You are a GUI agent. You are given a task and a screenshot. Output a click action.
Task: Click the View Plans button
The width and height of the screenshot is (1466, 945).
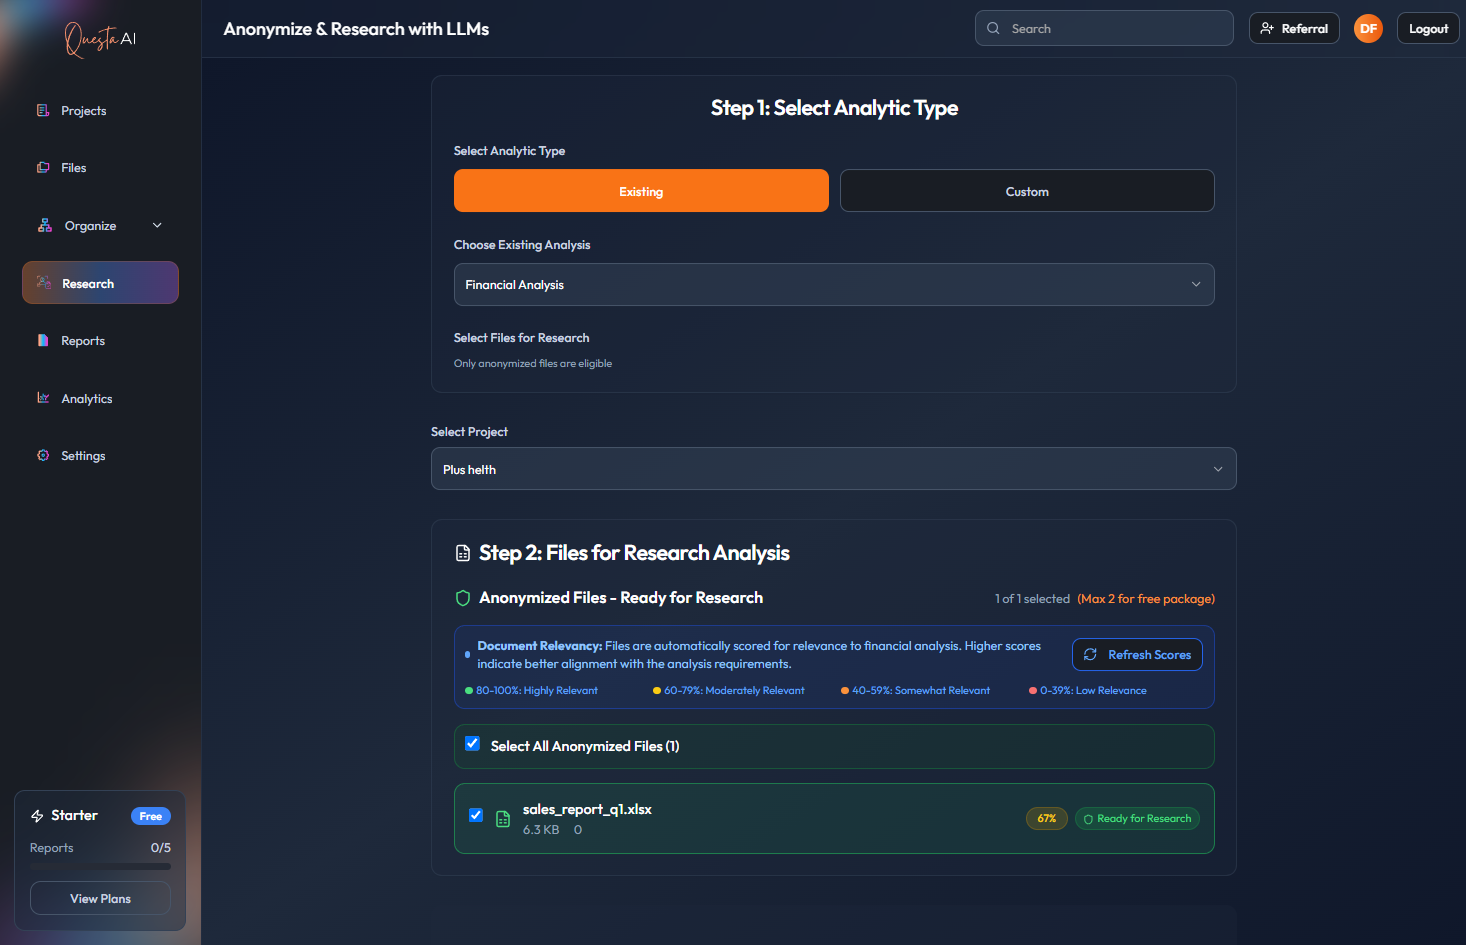point(100,899)
